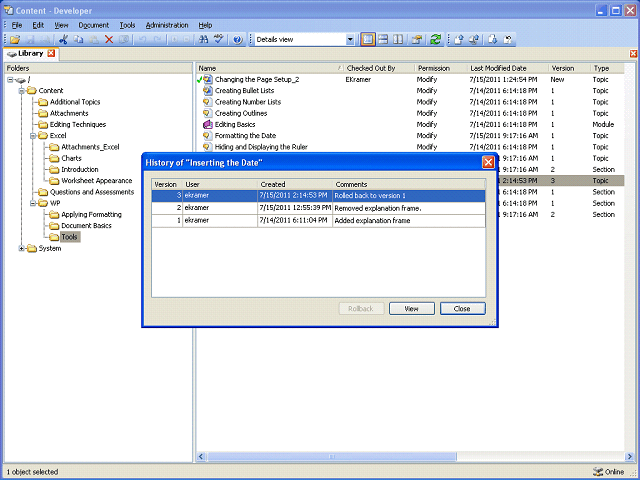Click the Check In document icon
Viewport: 640px width, 480px height.
click(459, 40)
